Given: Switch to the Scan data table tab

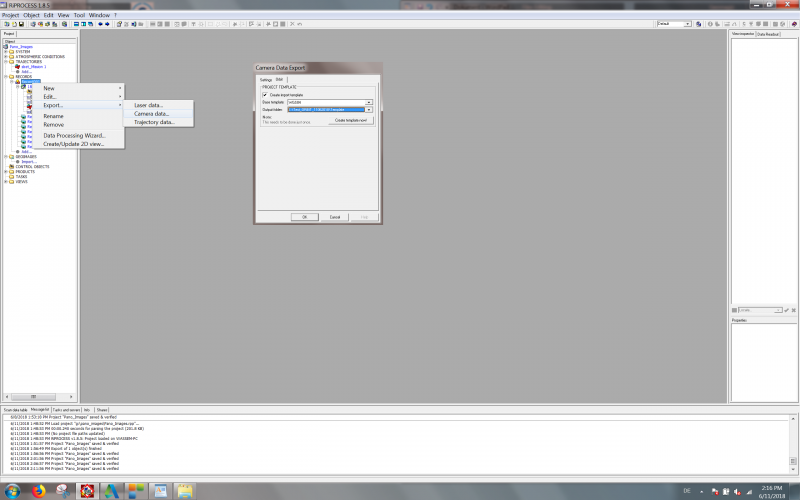Looking at the screenshot, I should point(15,410).
